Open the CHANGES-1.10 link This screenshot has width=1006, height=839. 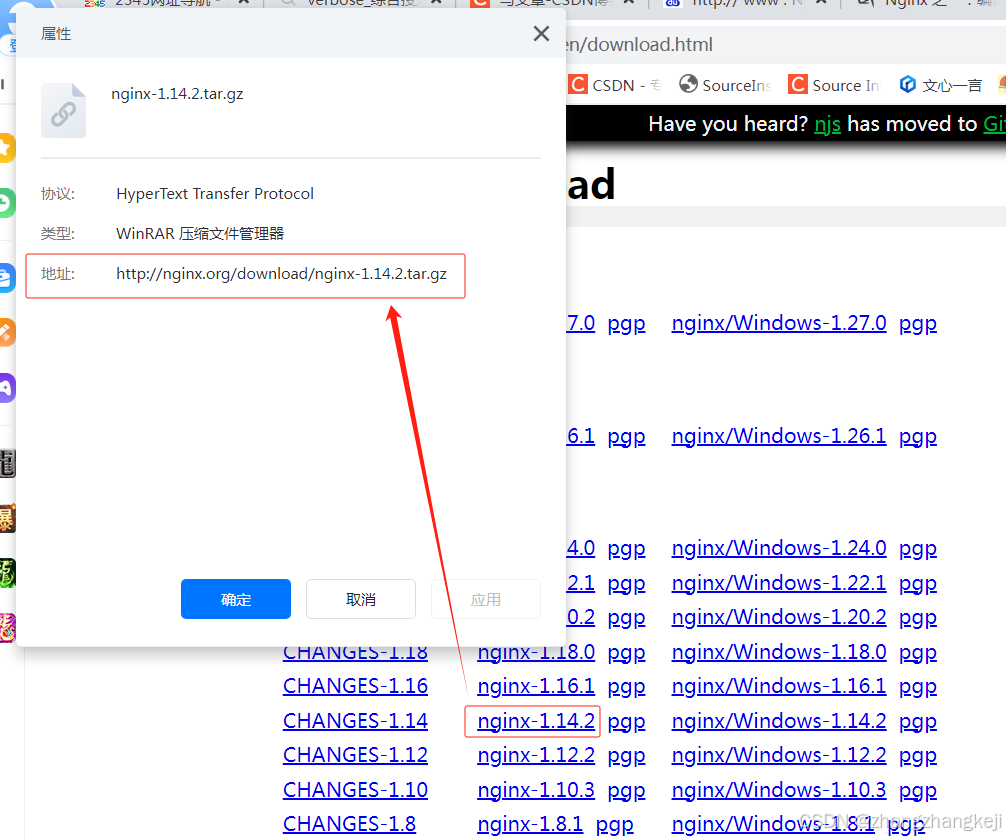[355, 790]
